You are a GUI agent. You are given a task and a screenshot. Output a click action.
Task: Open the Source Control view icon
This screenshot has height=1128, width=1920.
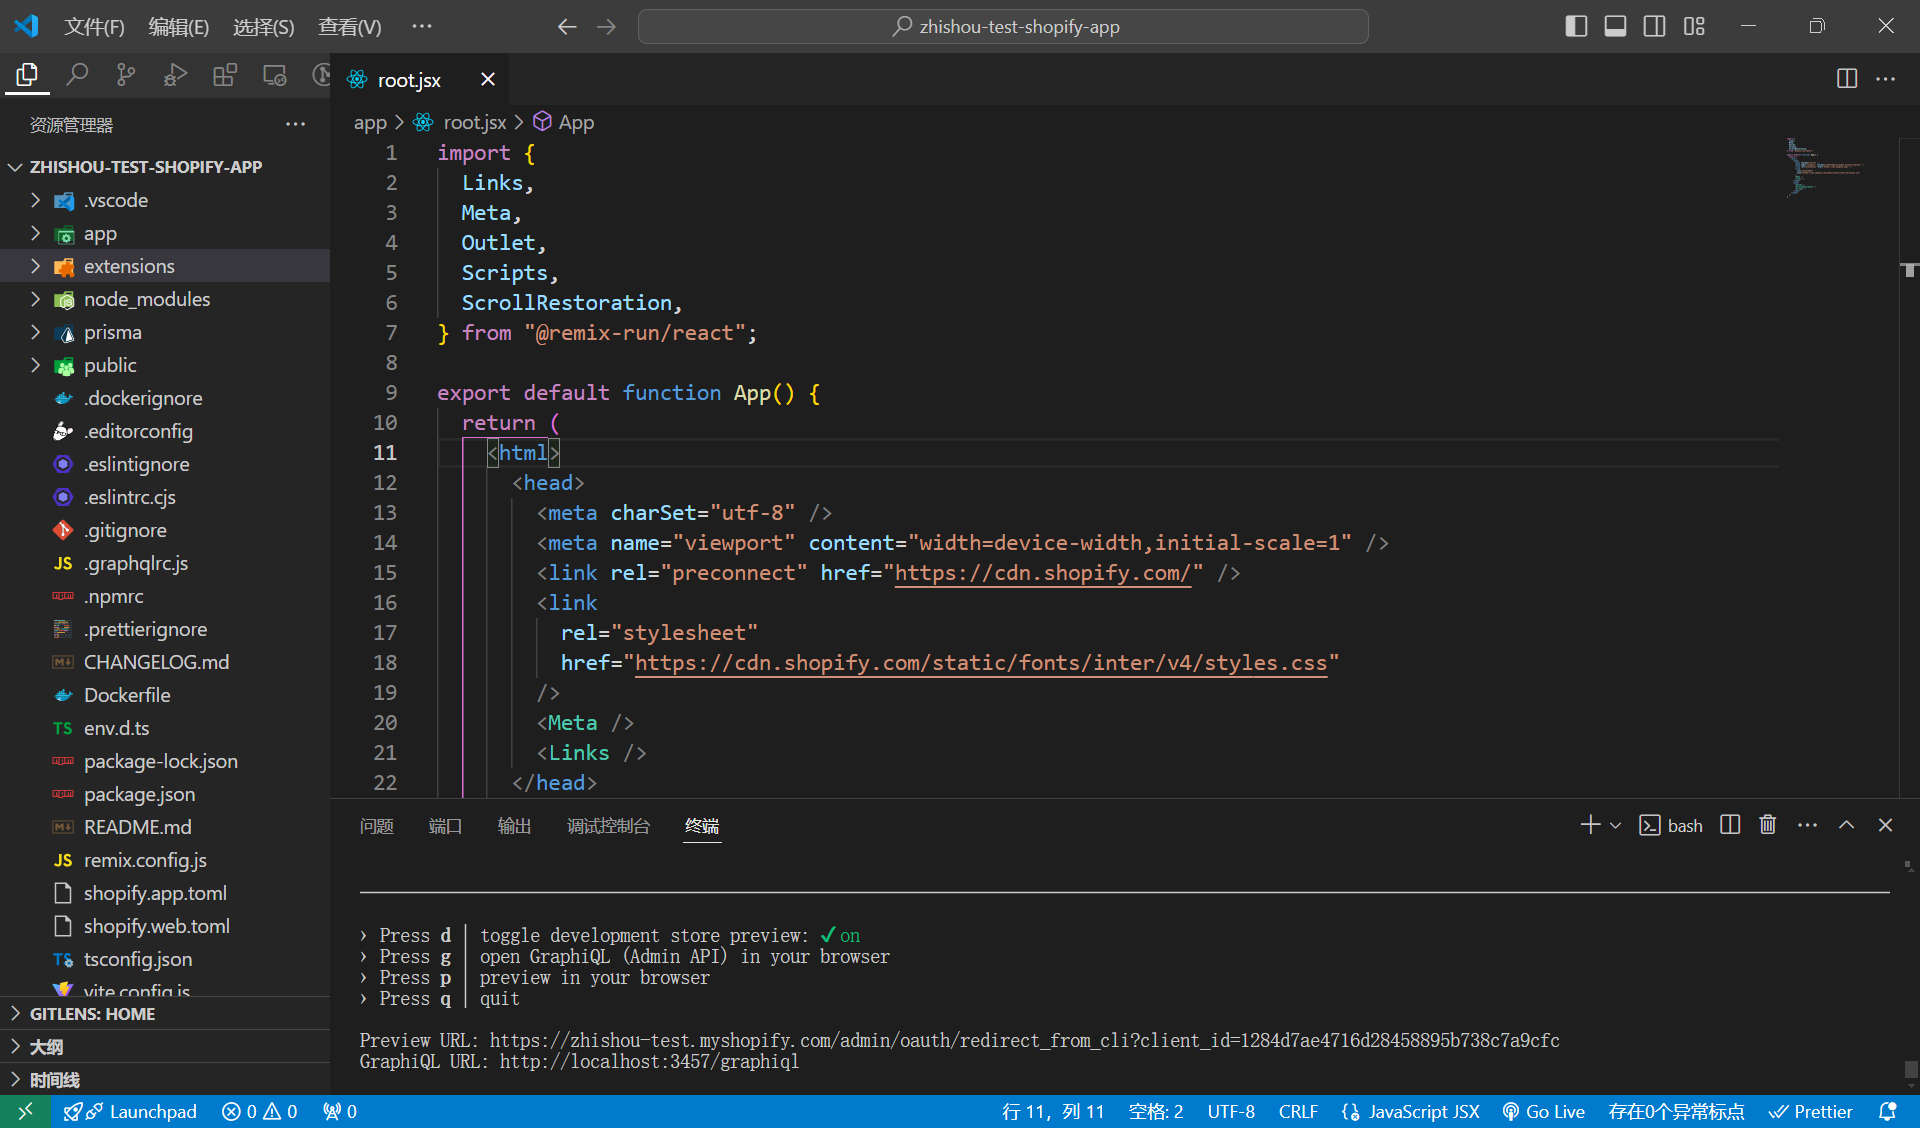pos(126,75)
